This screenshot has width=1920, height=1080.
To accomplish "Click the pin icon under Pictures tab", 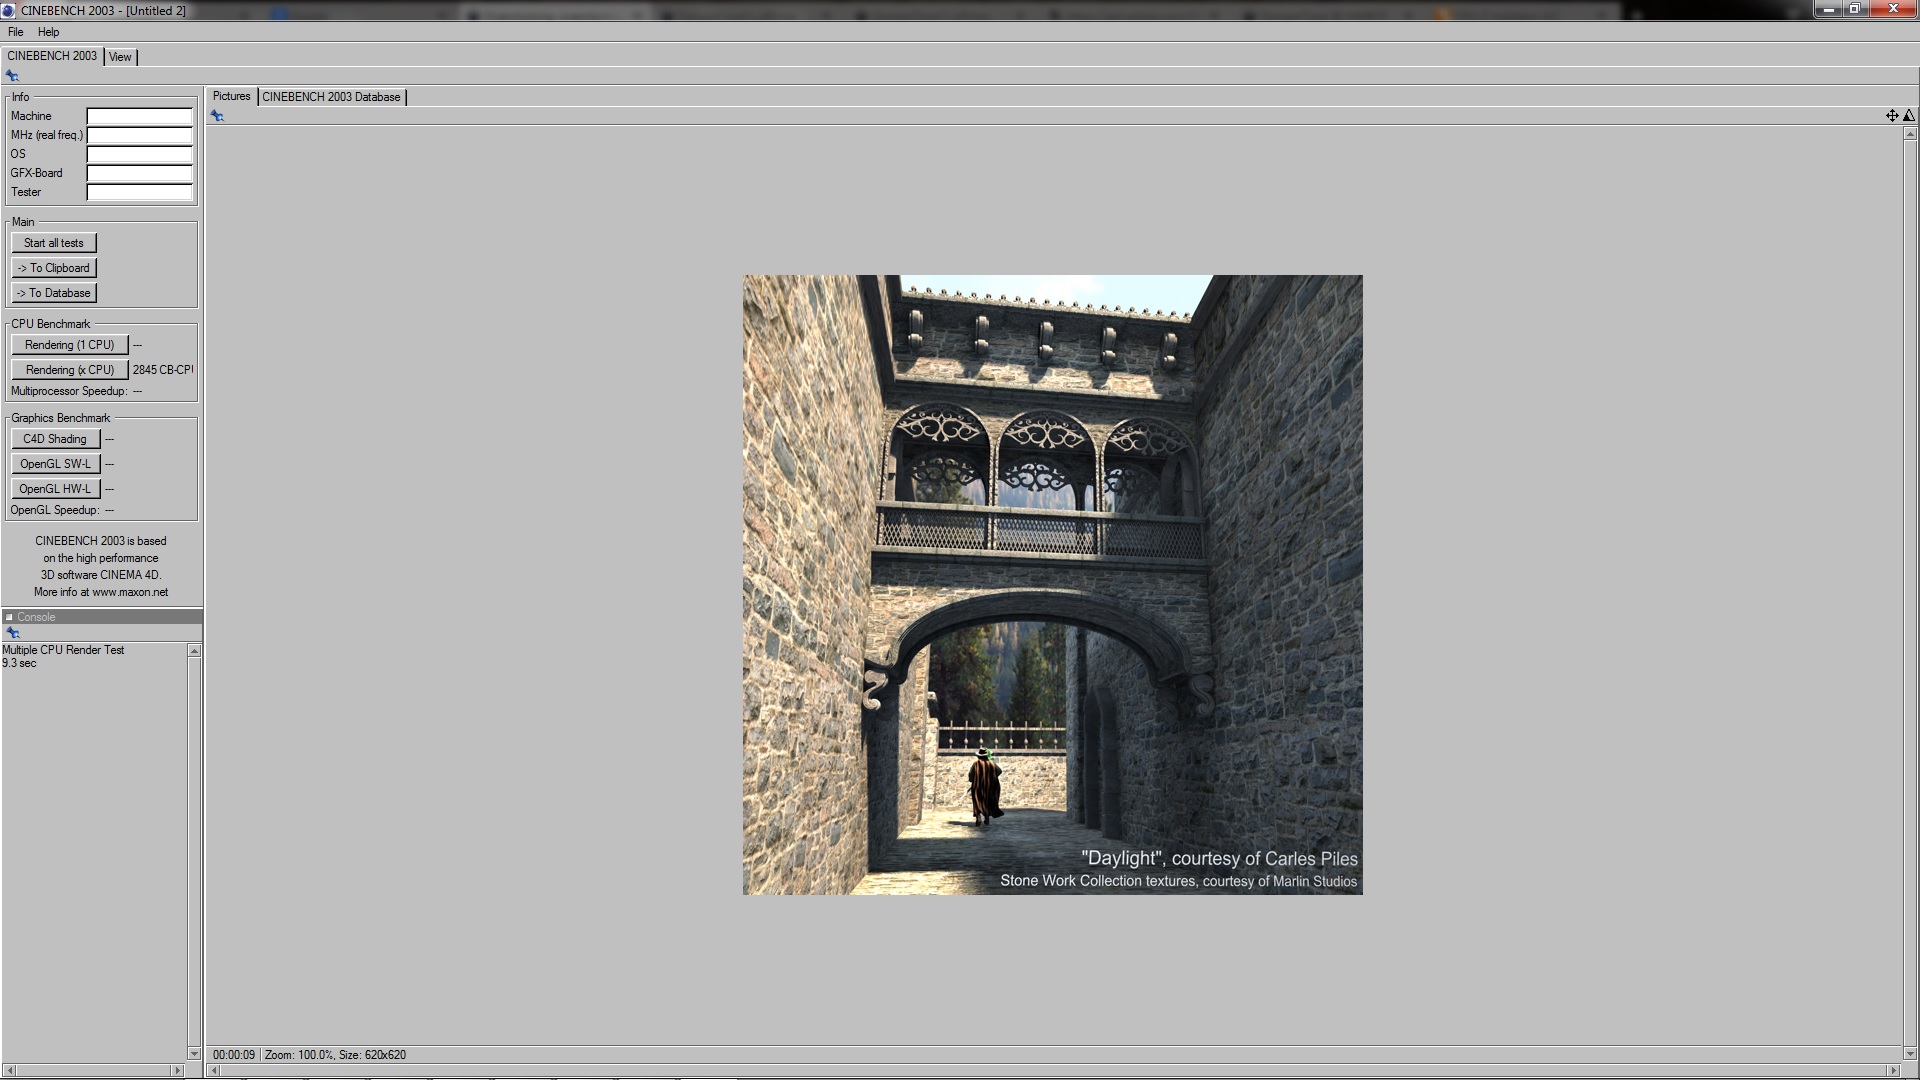I will (217, 116).
